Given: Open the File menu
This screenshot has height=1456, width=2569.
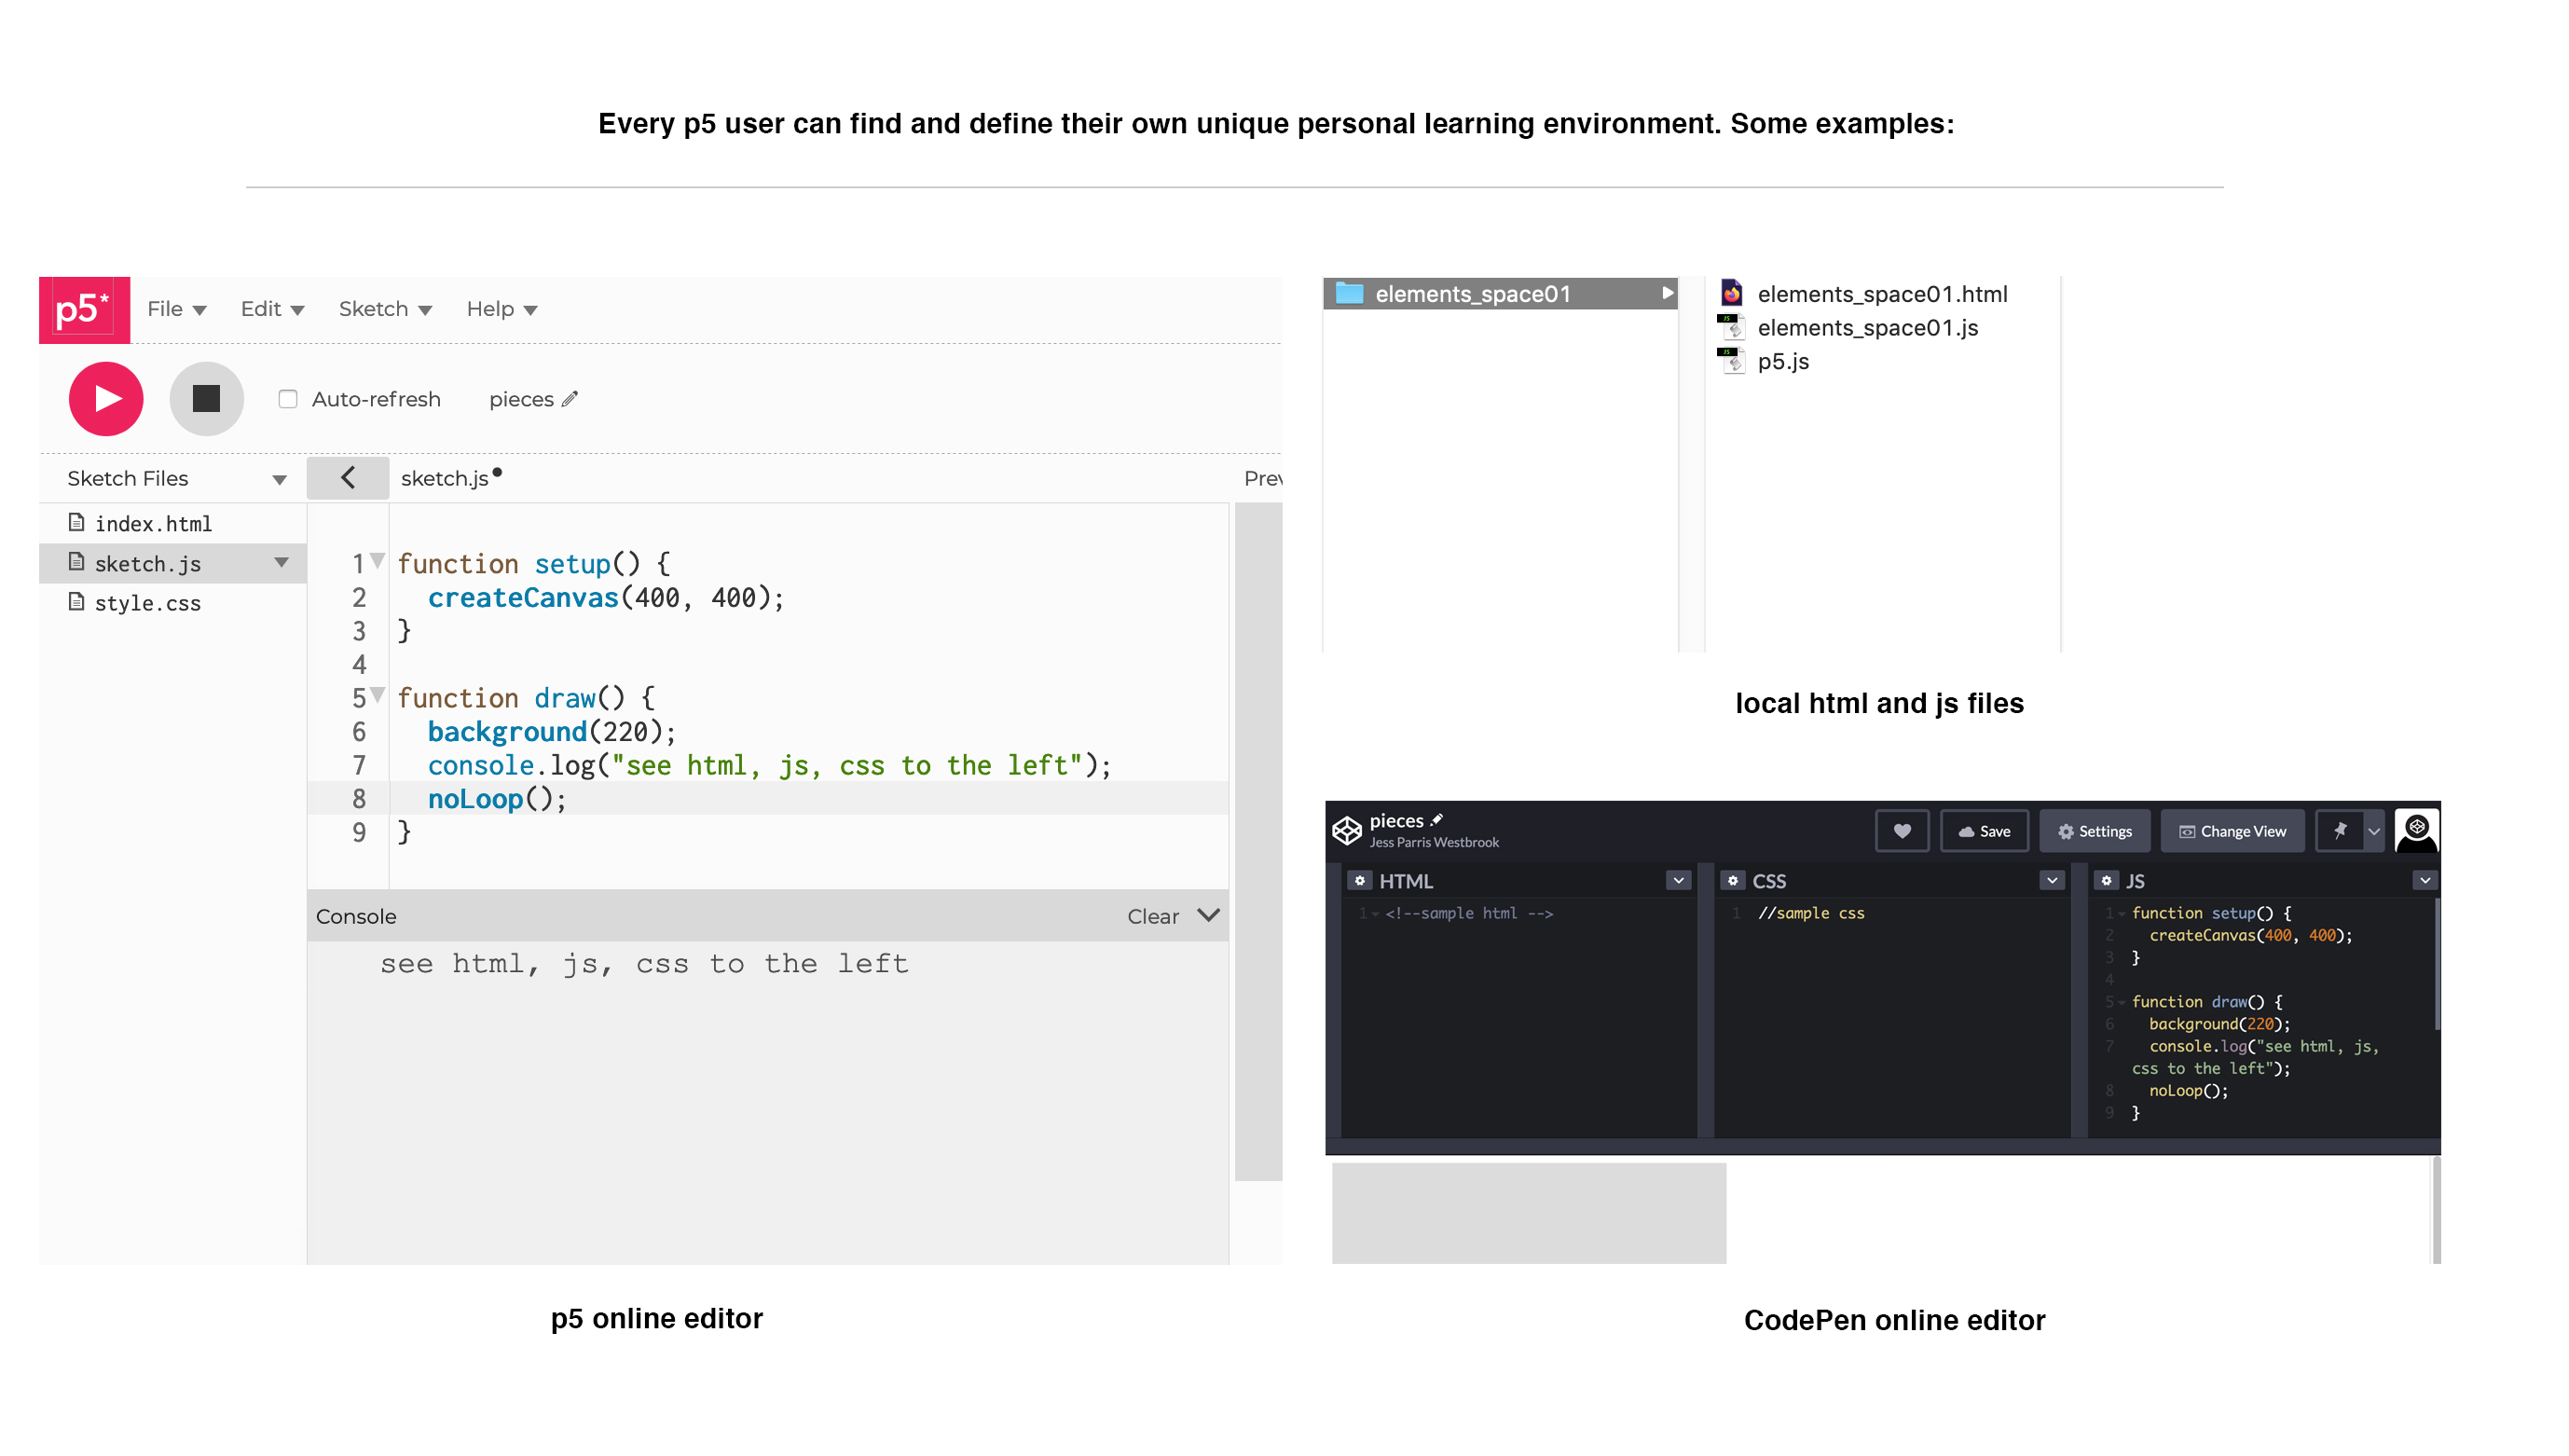Looking at the screenshot, I should click(x=176, y=309).
